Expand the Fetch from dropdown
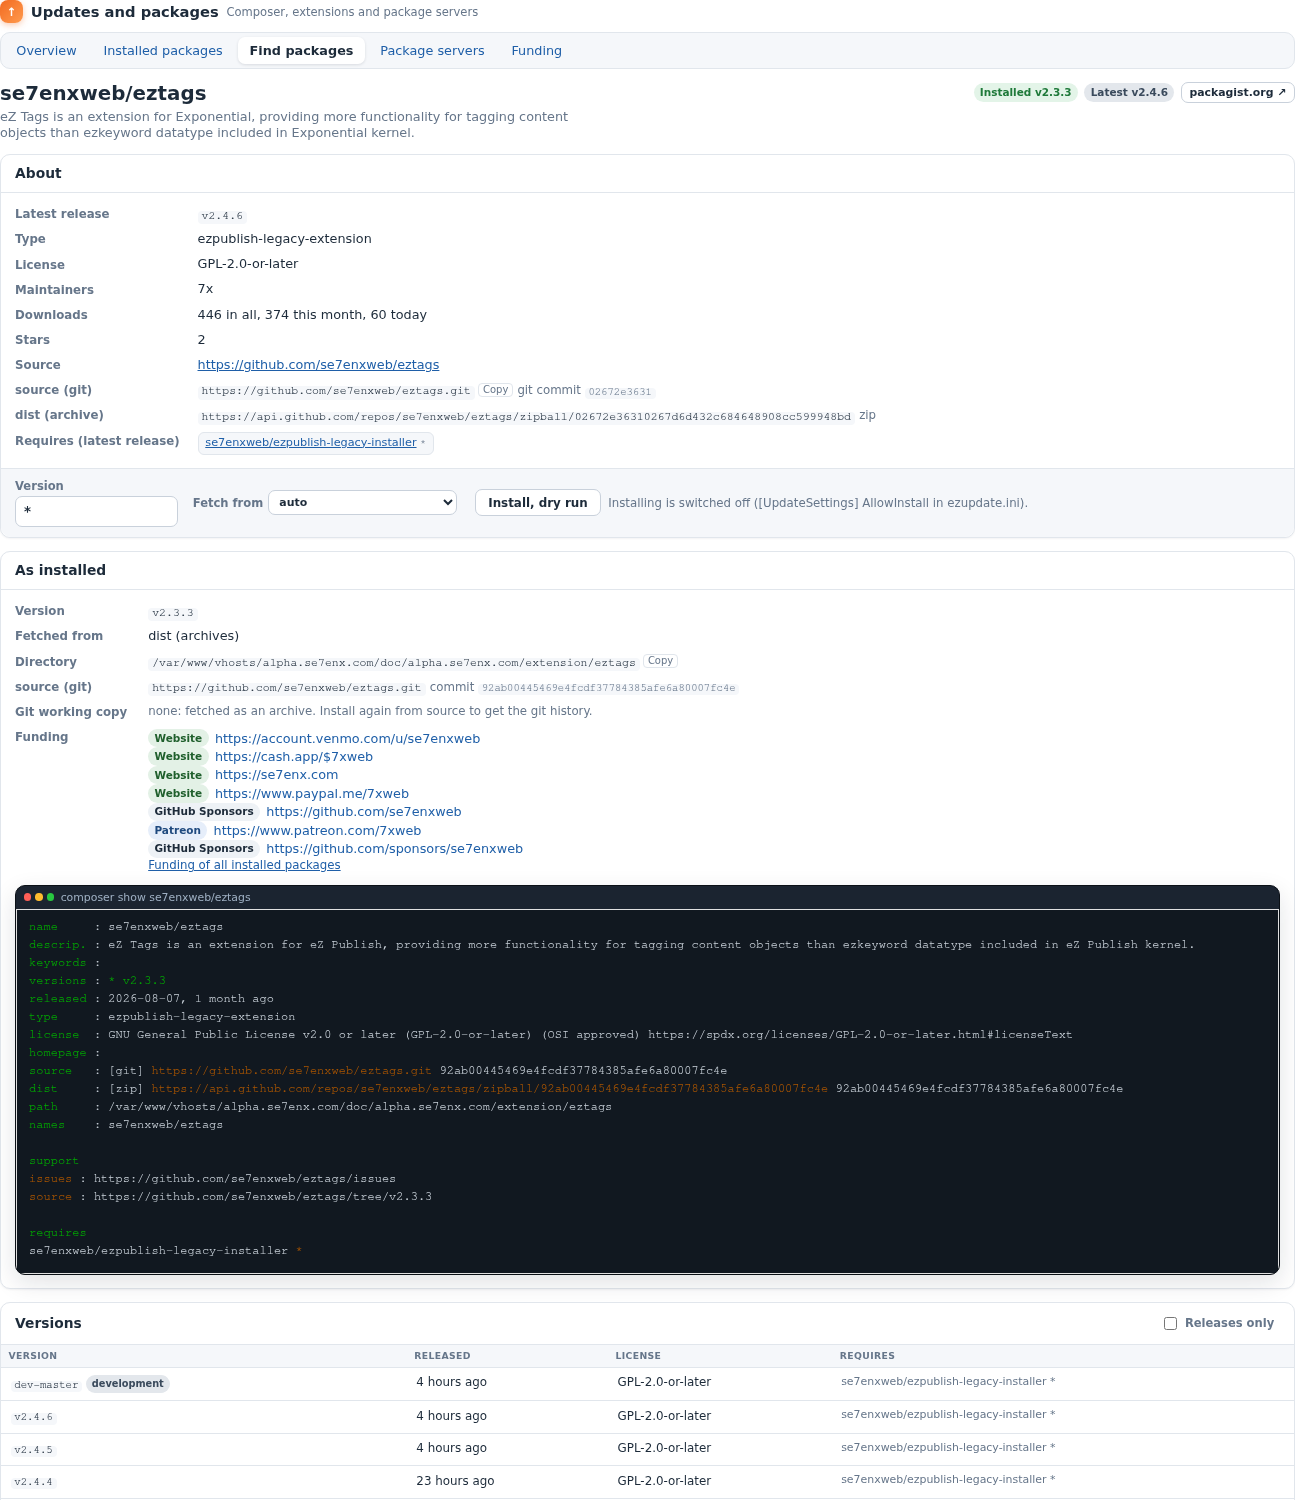This screenshot has width=1295, height=1500. tap(362, 502)
